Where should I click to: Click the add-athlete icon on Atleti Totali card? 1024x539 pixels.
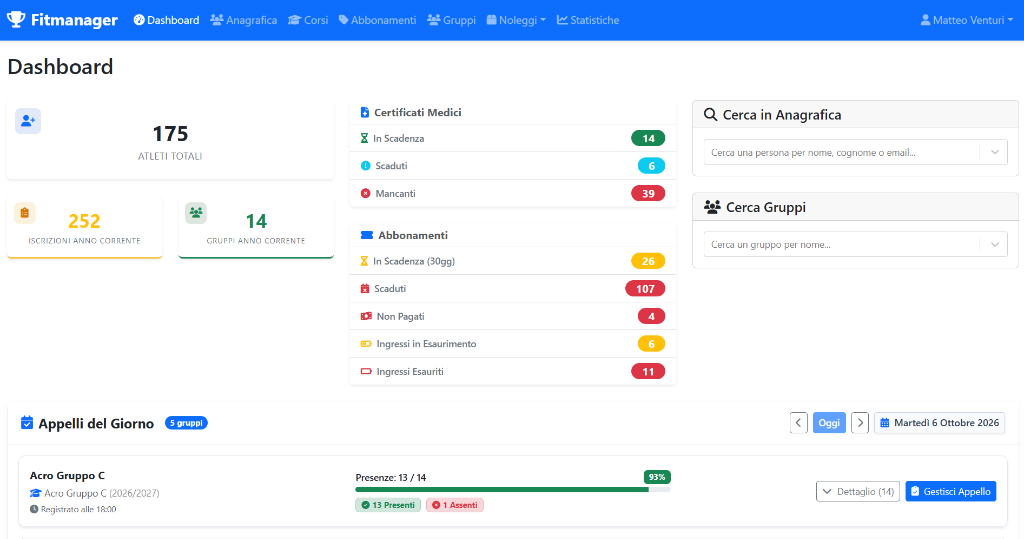point(28,121)
